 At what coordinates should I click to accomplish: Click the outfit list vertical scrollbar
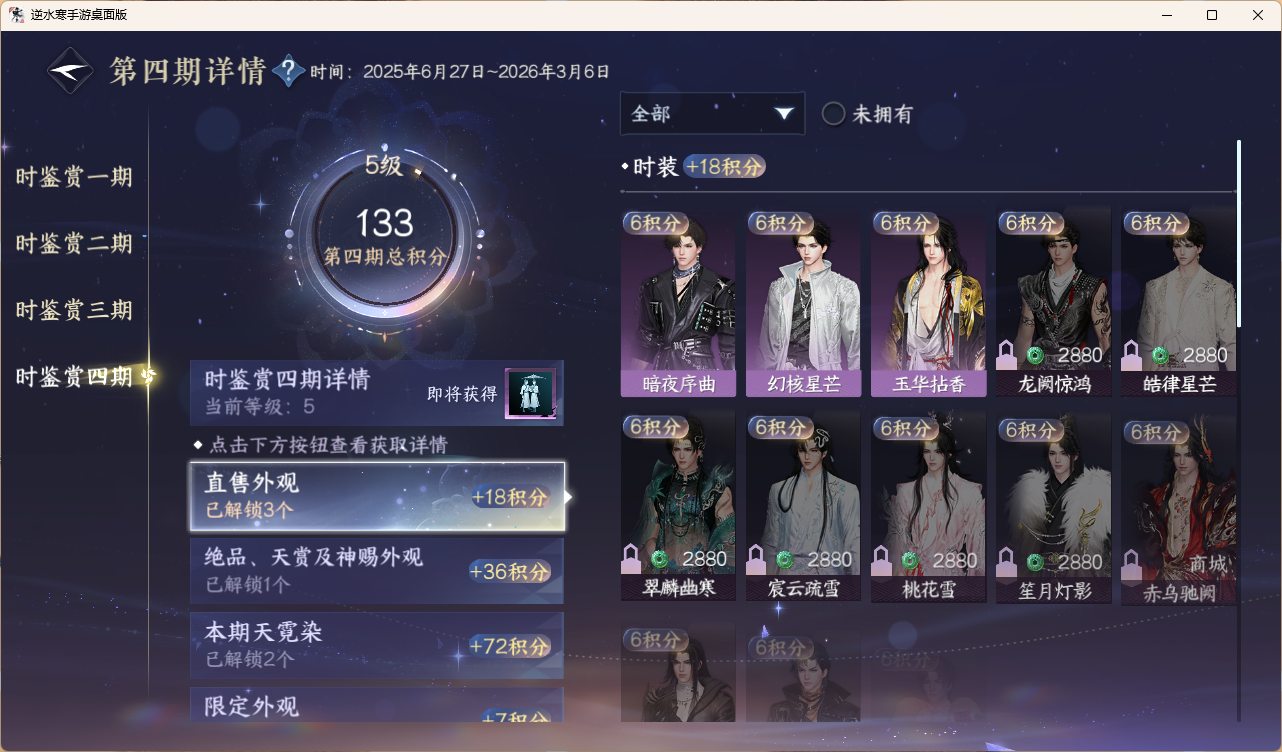click(1239, 233)
